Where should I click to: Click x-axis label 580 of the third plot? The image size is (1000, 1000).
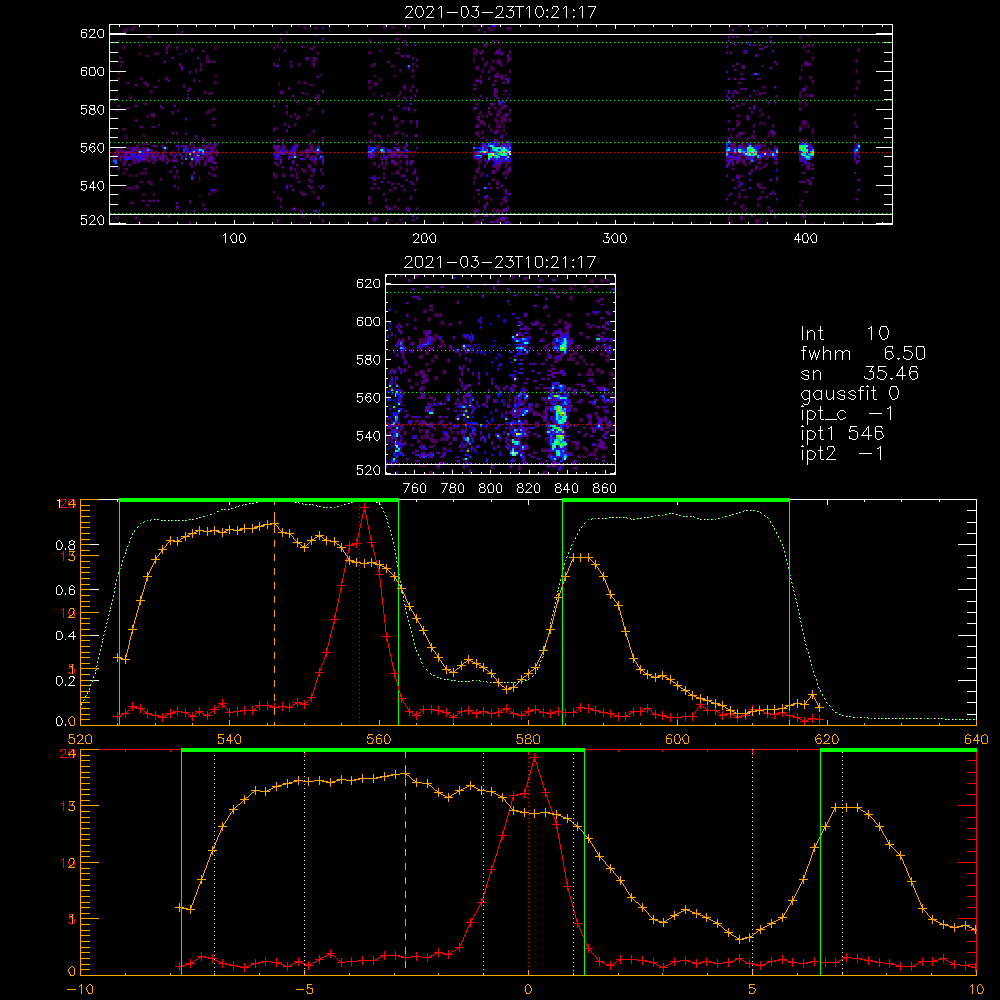coord(528,739)
